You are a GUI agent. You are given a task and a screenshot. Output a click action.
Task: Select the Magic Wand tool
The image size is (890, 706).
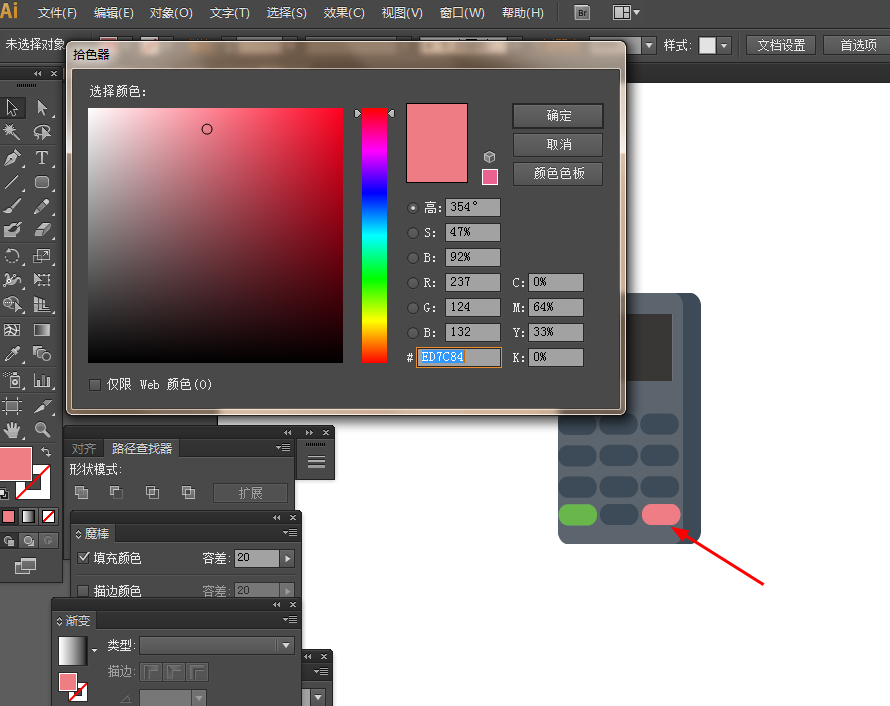click(12, 132)
